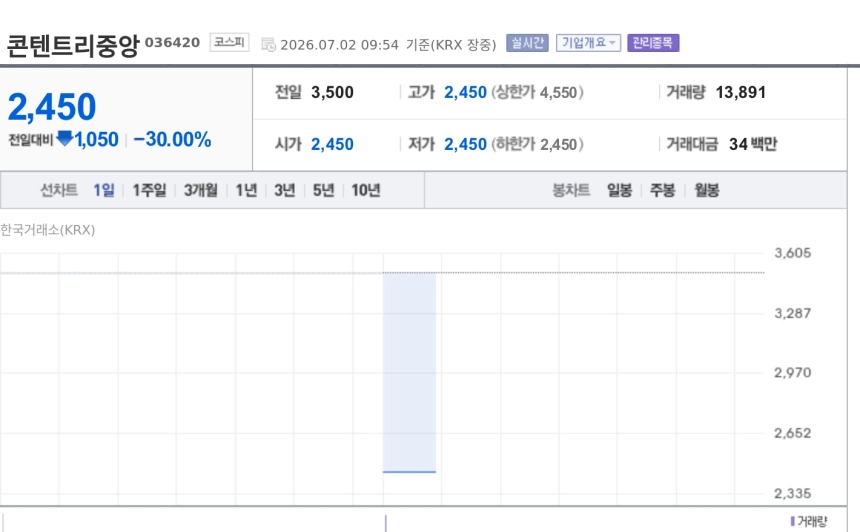
Task: Show the 10년 line chart
Action: [x=366, y=190]
